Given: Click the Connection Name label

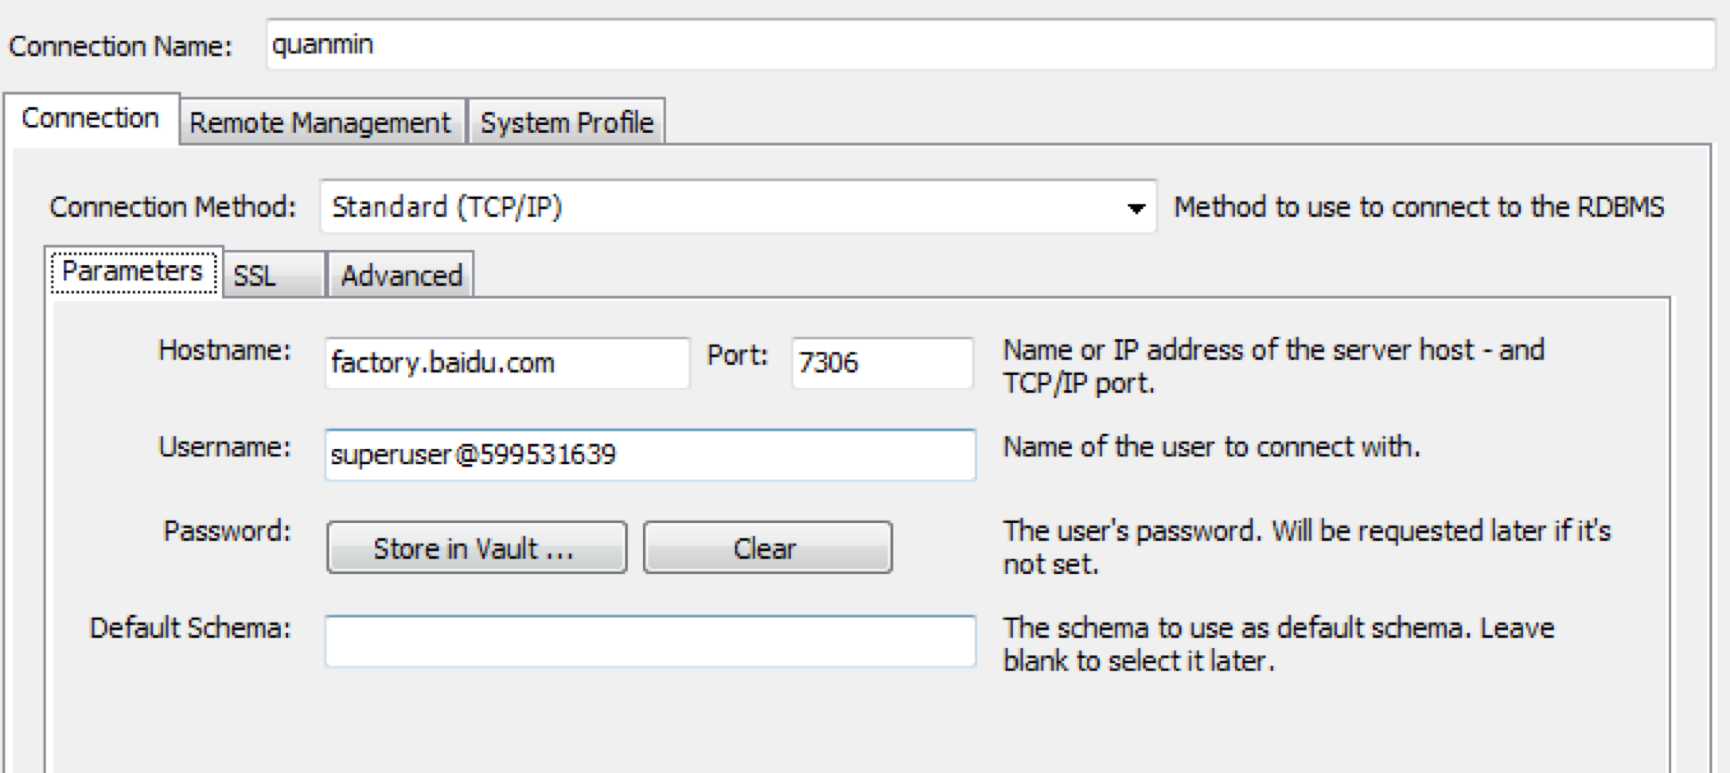Looking at the screenshot, I should 120,46.
